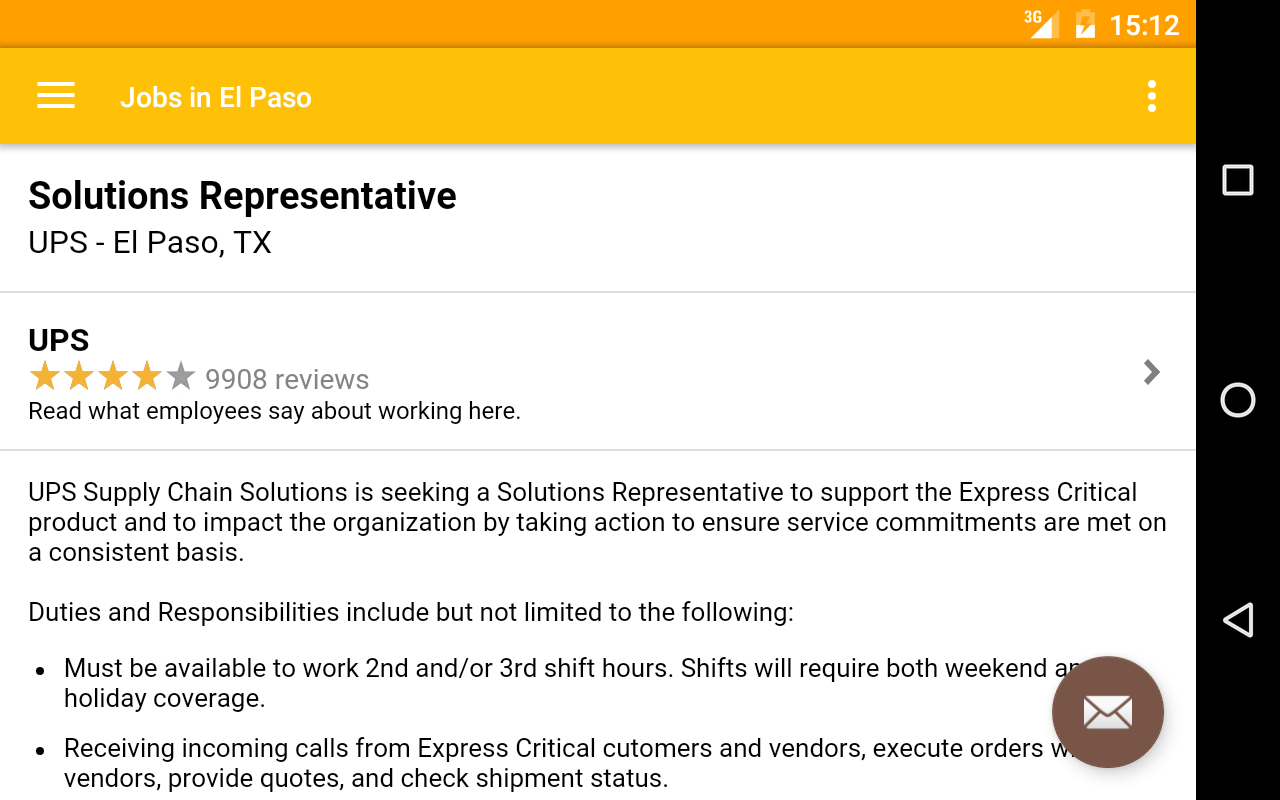Tap the UPS Supply Chain Solutions paragraph

pyautogui.click(x=597, y=522)
